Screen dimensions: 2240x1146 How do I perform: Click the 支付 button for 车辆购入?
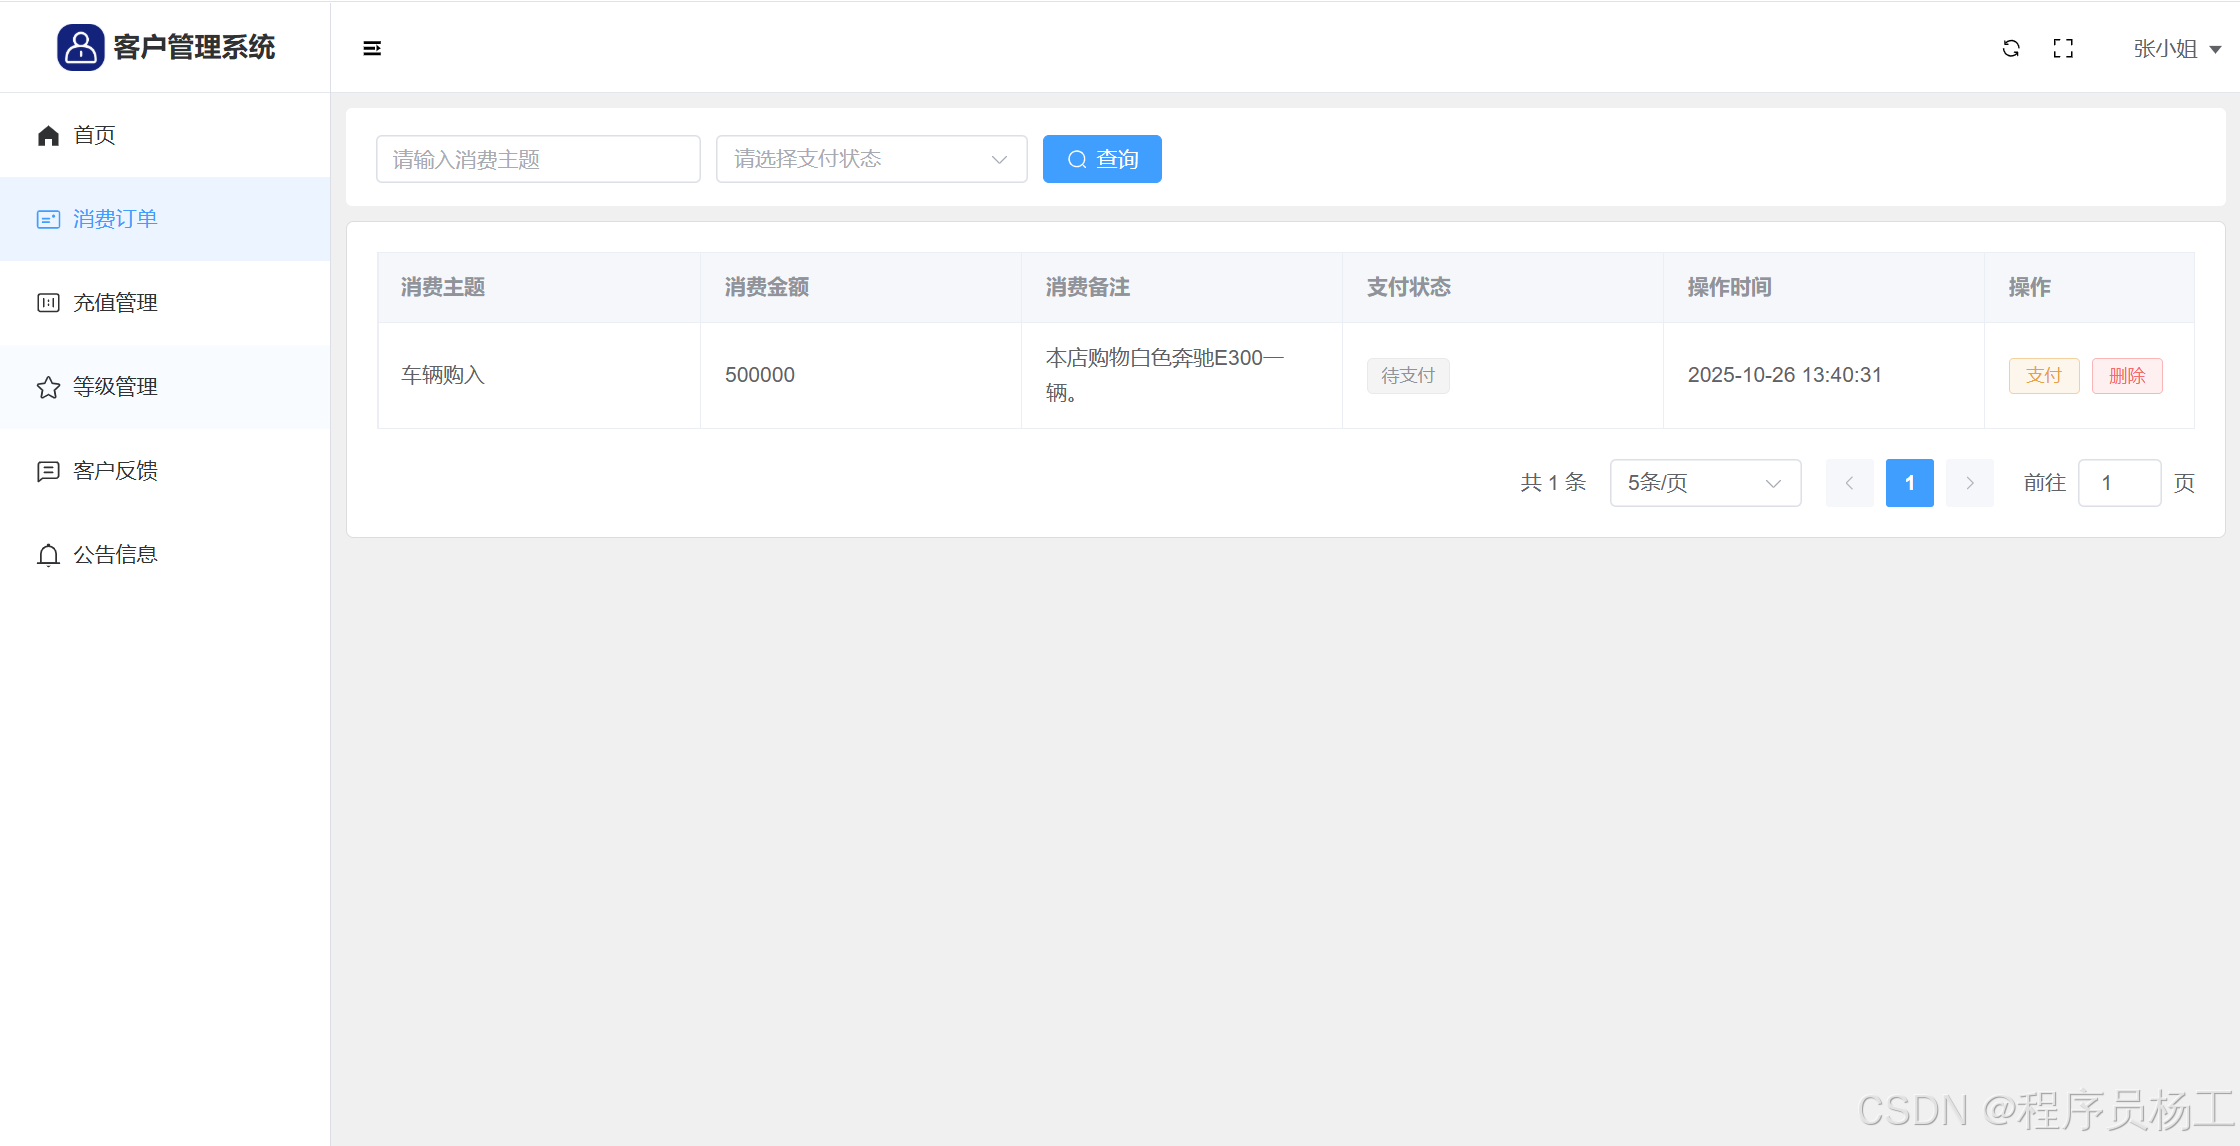[x=2043, y=376]
